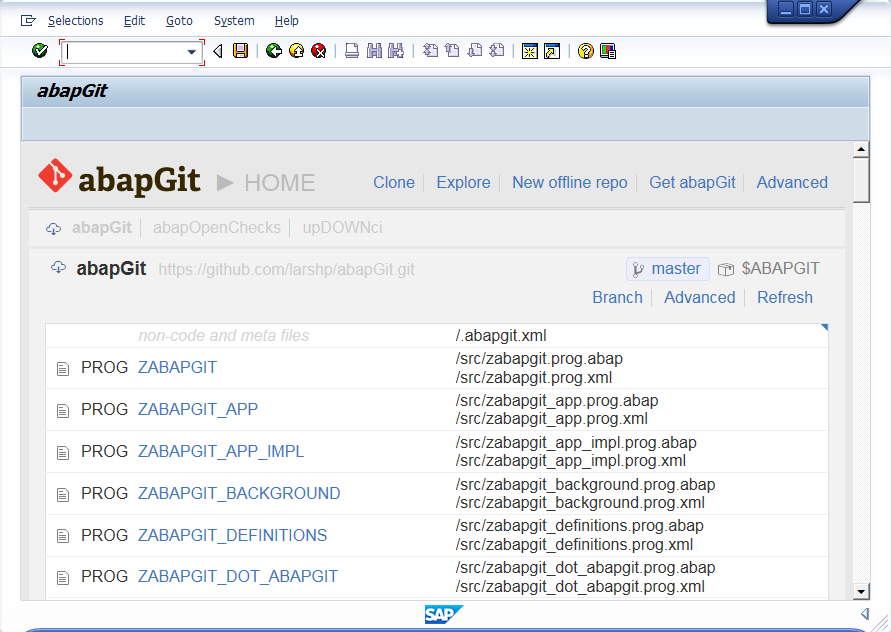Select the abapOpenChecks repo link

click(x=216, y=227)
